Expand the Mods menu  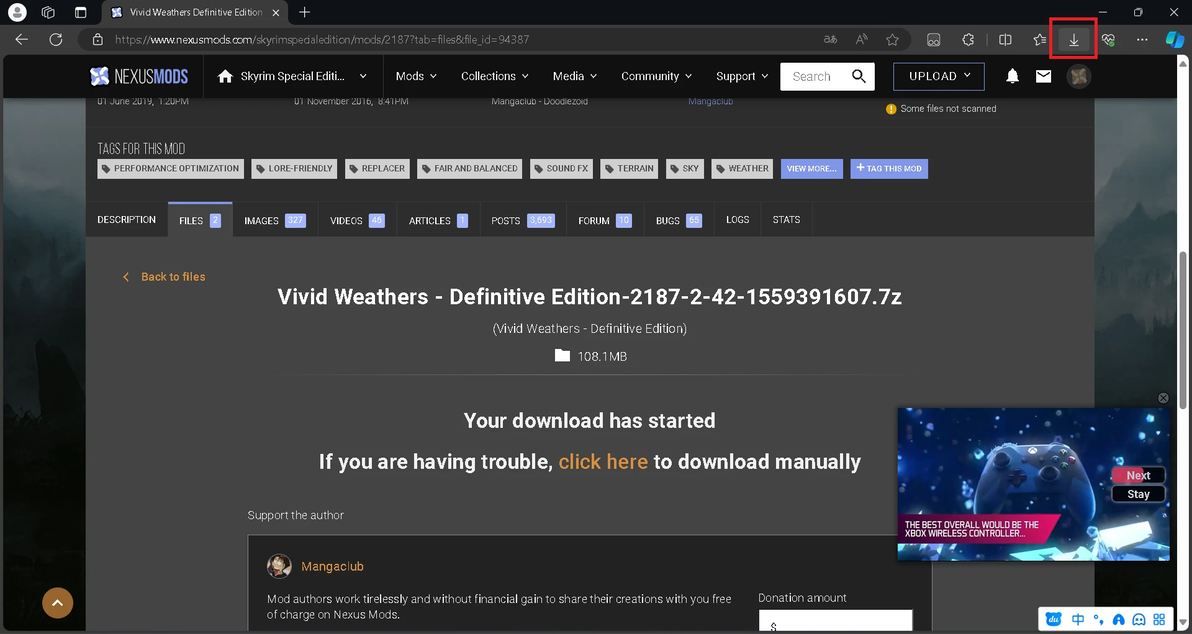(x=417, y=76)
